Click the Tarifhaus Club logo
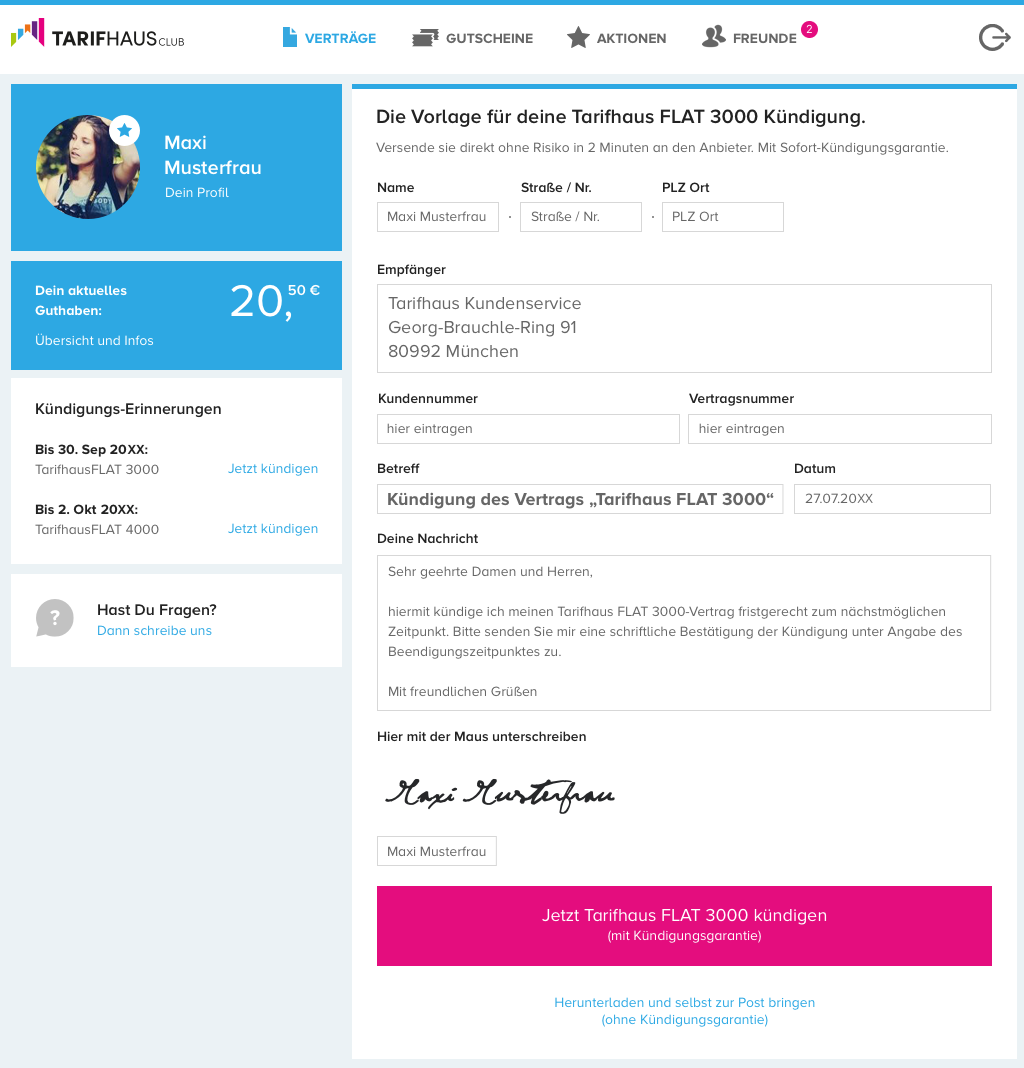Image resolution: width=1024 pixels, height=1068 pixels. click(97, 36)
